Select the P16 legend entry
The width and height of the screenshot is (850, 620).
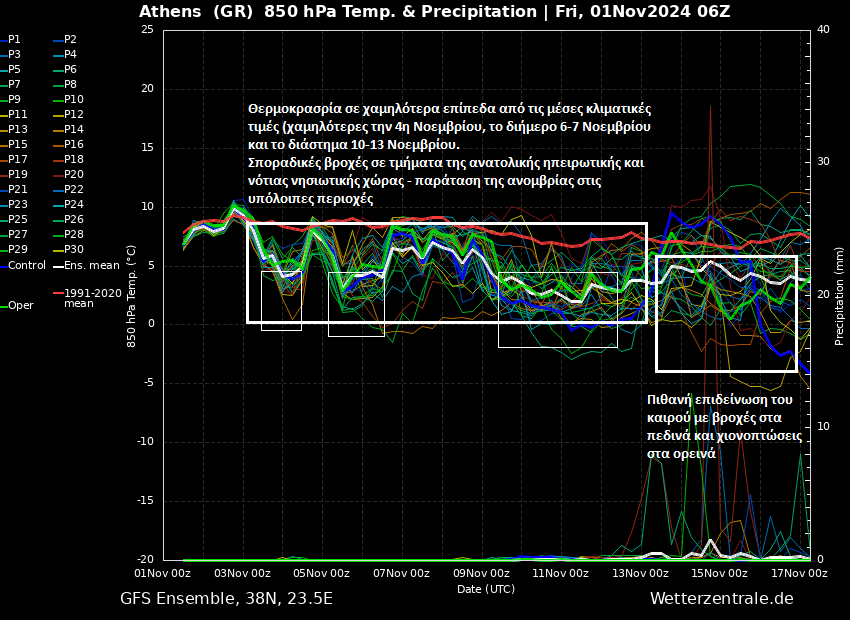coord(73,144)
